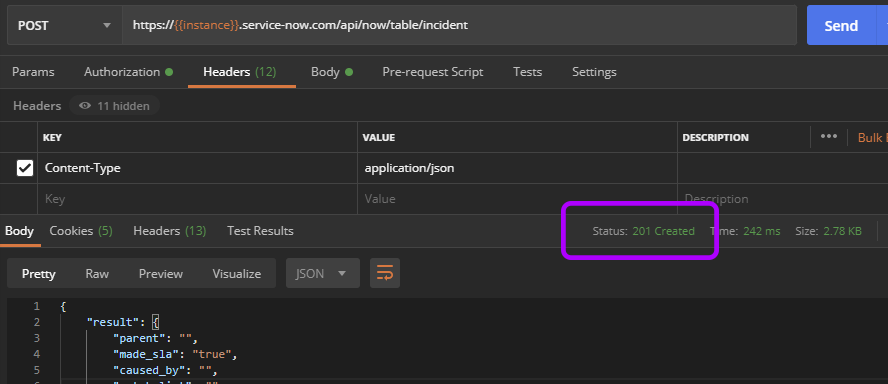Image resolution: width=888 pixels, height=384 pixels.
Task: Switch to Preview response view
Action: (161, 274)
